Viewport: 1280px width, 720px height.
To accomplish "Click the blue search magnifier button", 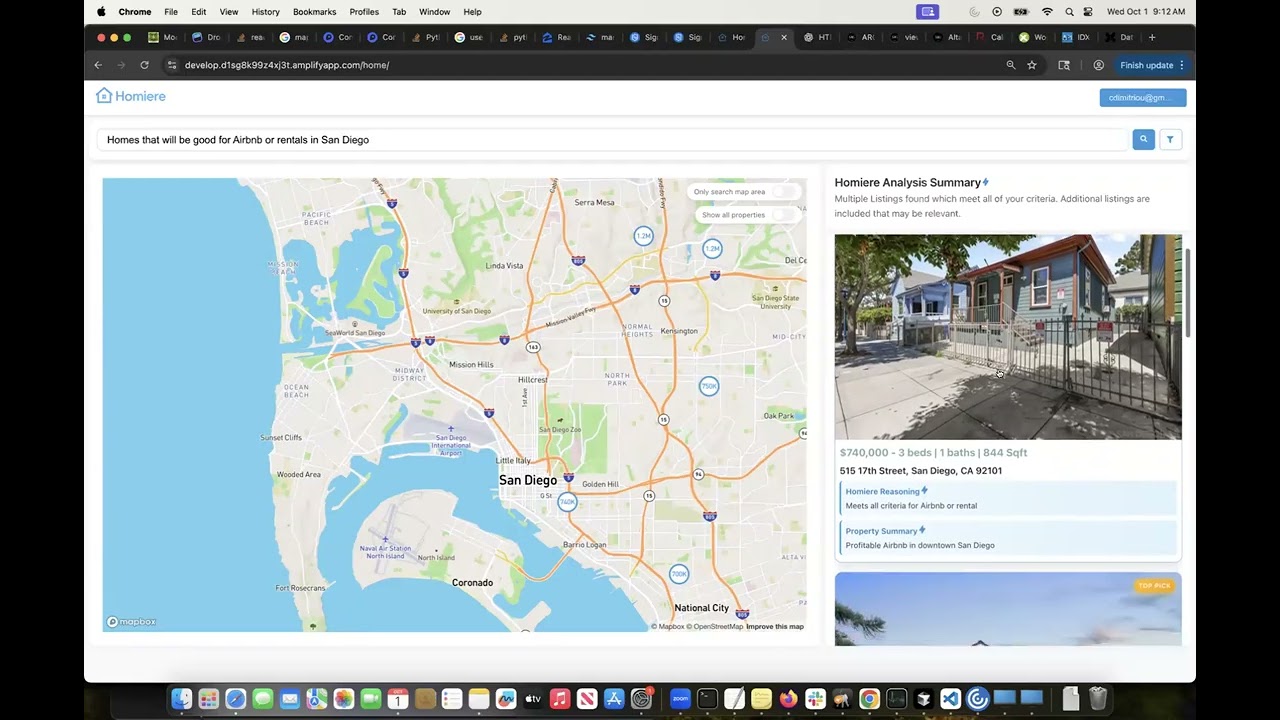I will (1143, 140).
